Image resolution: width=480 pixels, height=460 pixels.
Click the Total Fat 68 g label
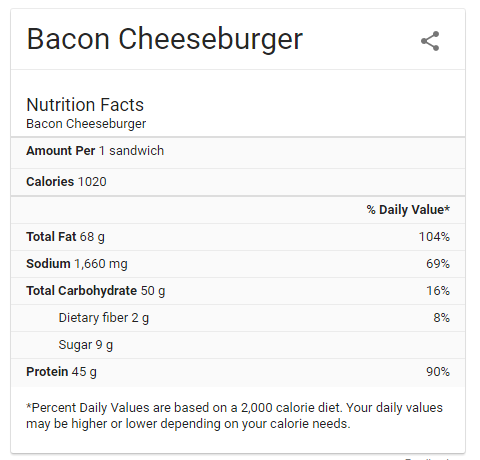point(65,237)
